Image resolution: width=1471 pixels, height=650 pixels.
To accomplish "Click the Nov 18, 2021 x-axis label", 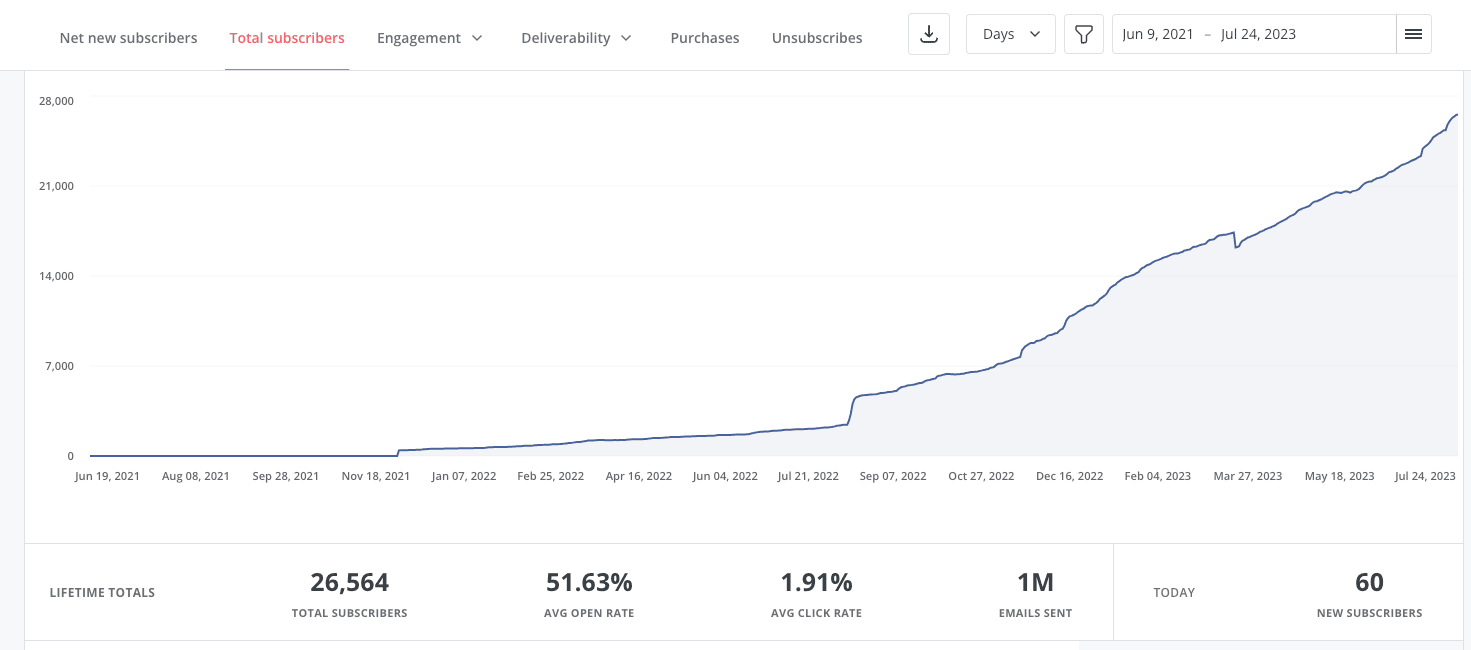I will [x=376, y=476].
